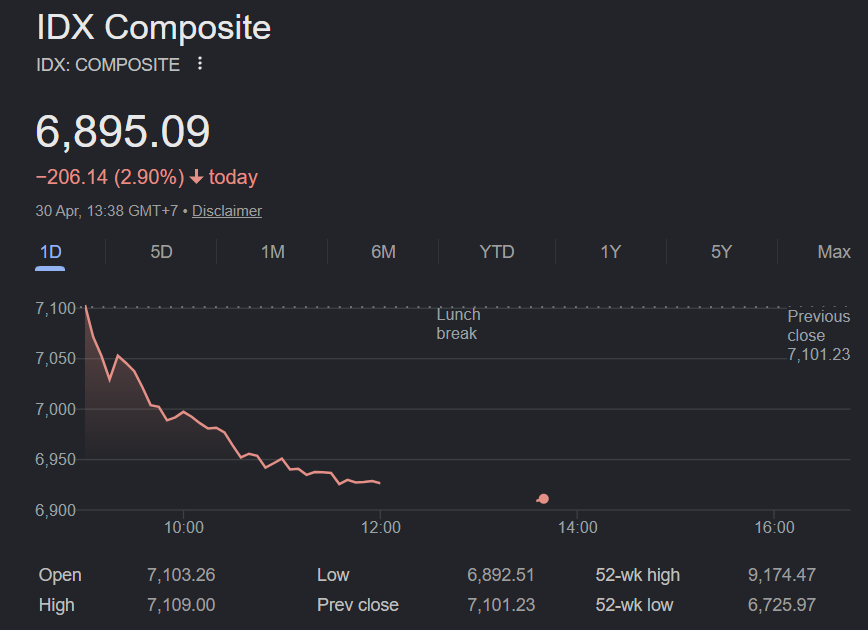Click the 6,900 price axis label
This screenshot has height=630, width=868.
pos(55,510)
